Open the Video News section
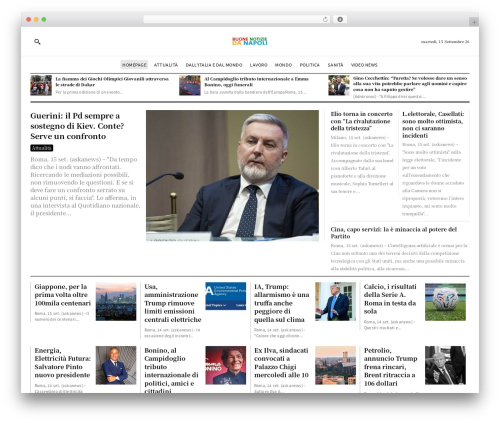This screenshot has height=423, width=500. click(364, 65)
